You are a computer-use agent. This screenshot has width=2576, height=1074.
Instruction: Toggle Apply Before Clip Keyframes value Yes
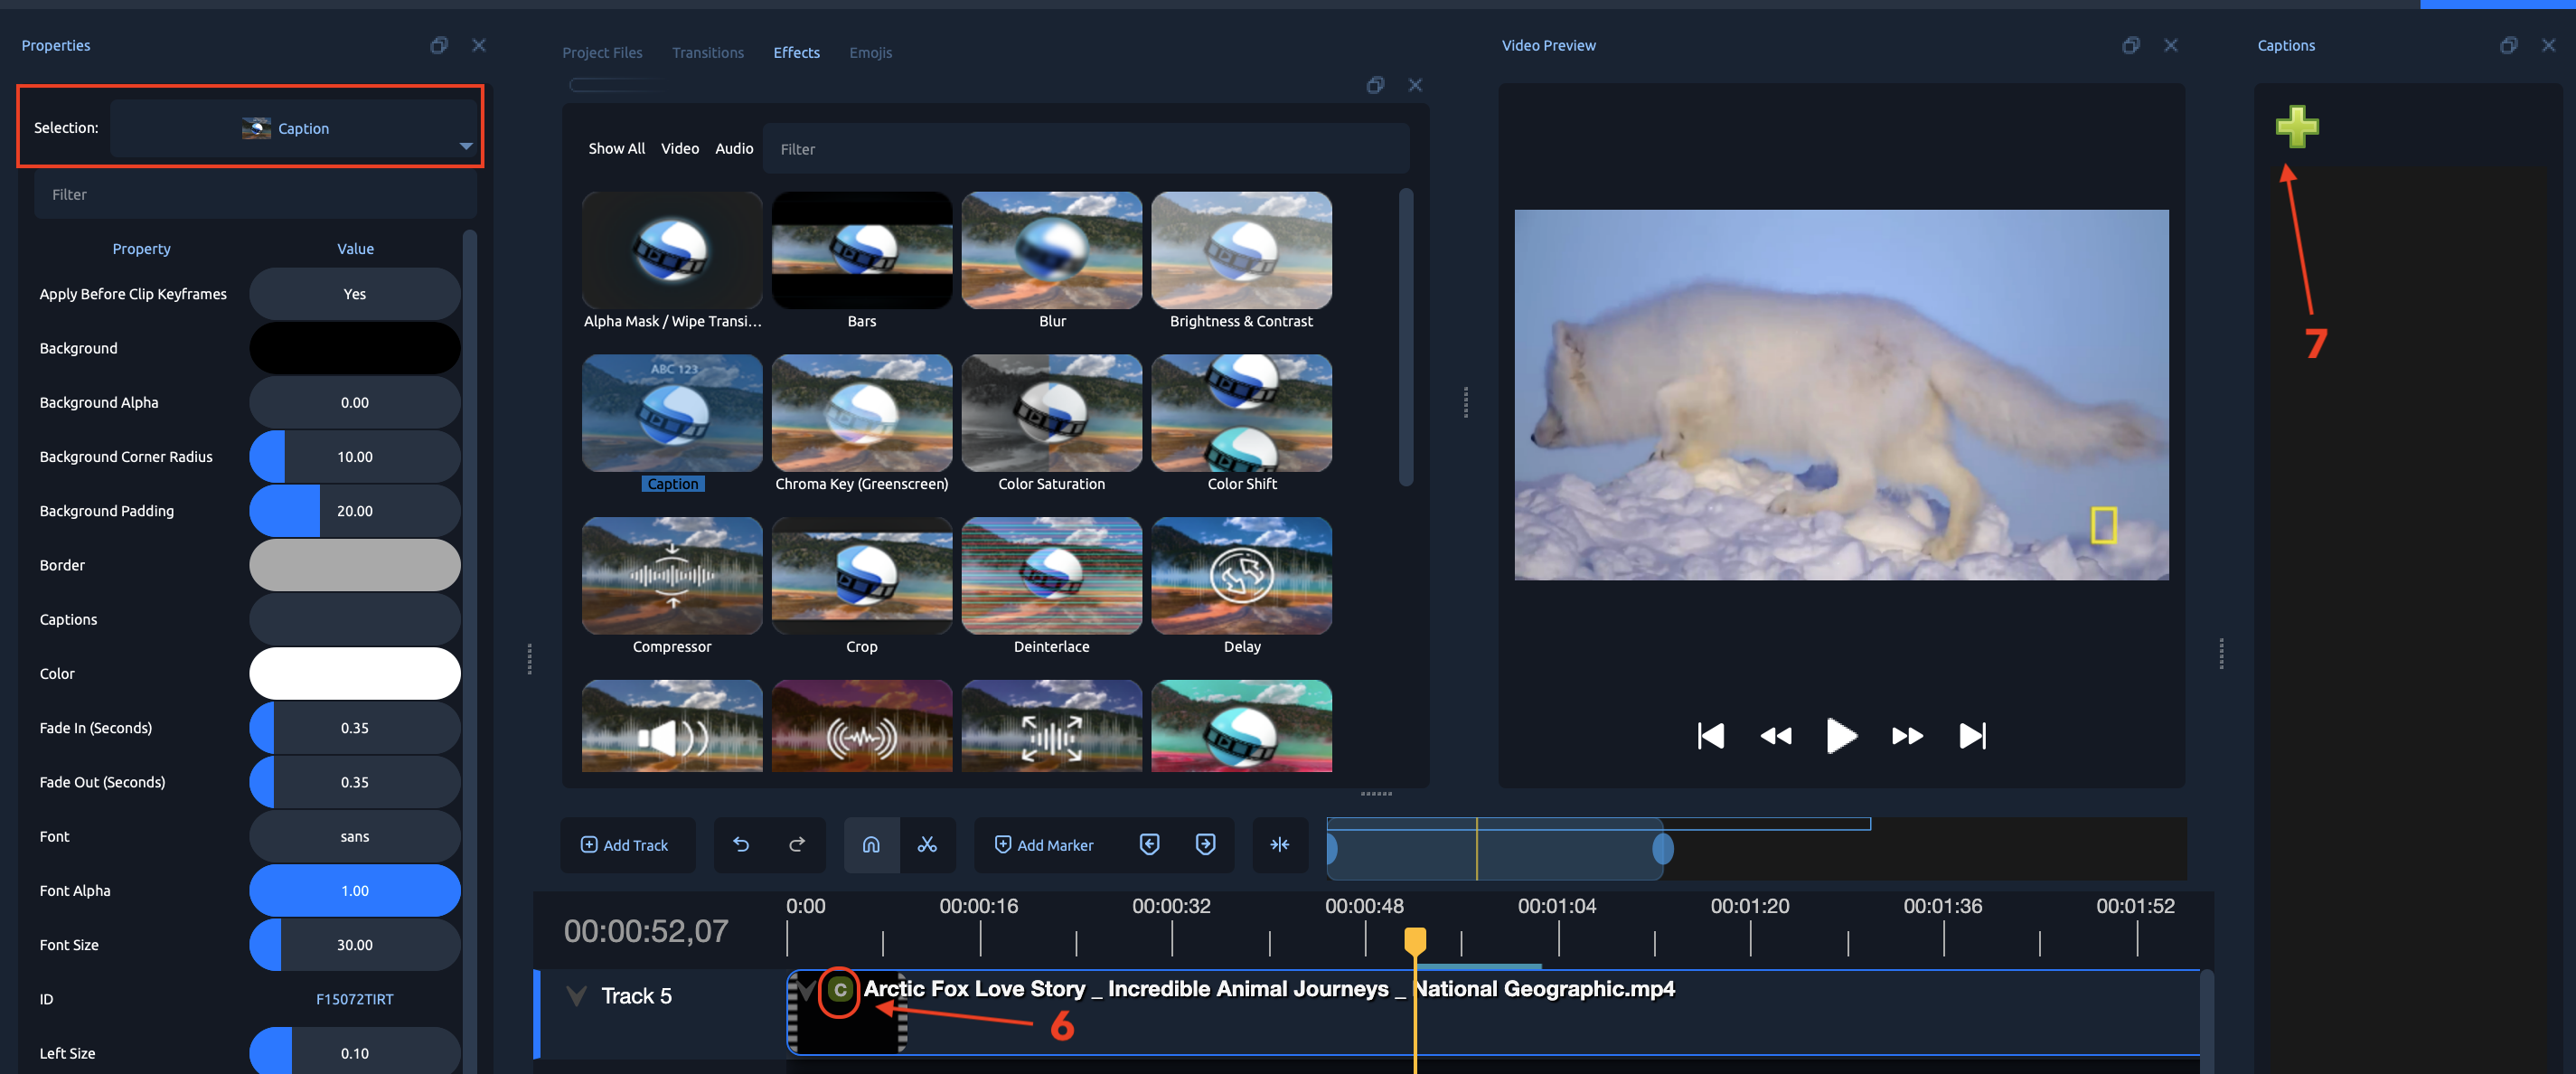click(x=354, y=294)
